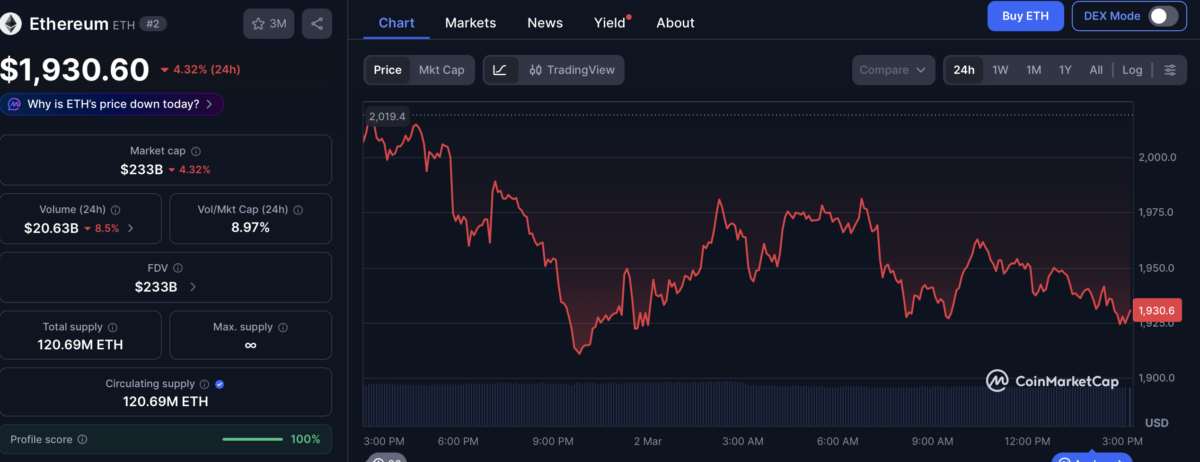Image resolution: width=1200 pixels, height=462 pixels.
Task: Click the info icon next to FDV
Action: [178, 268]
